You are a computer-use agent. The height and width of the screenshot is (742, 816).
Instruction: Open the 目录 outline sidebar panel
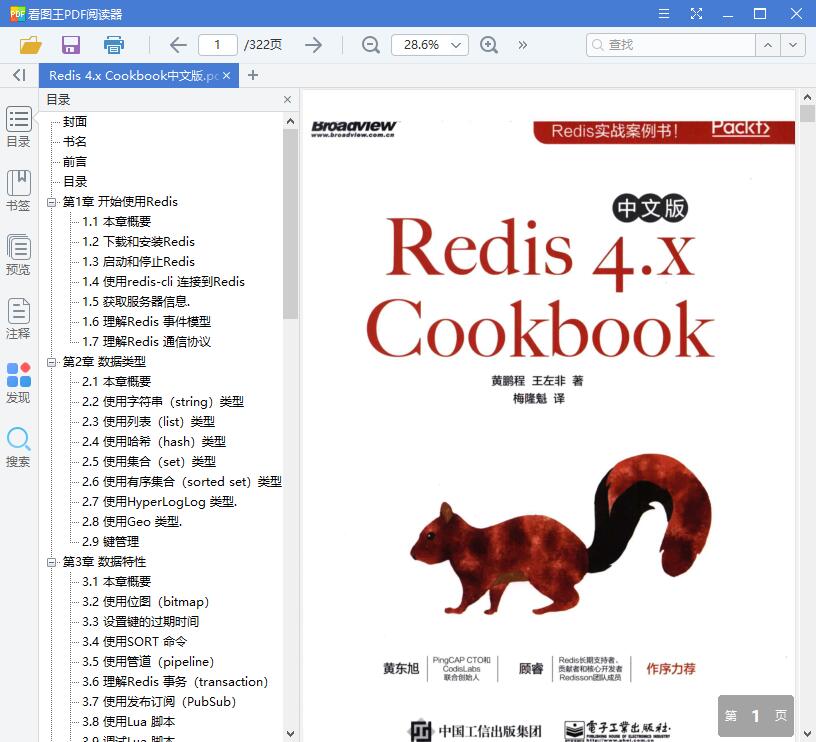[x=19, y=127]
